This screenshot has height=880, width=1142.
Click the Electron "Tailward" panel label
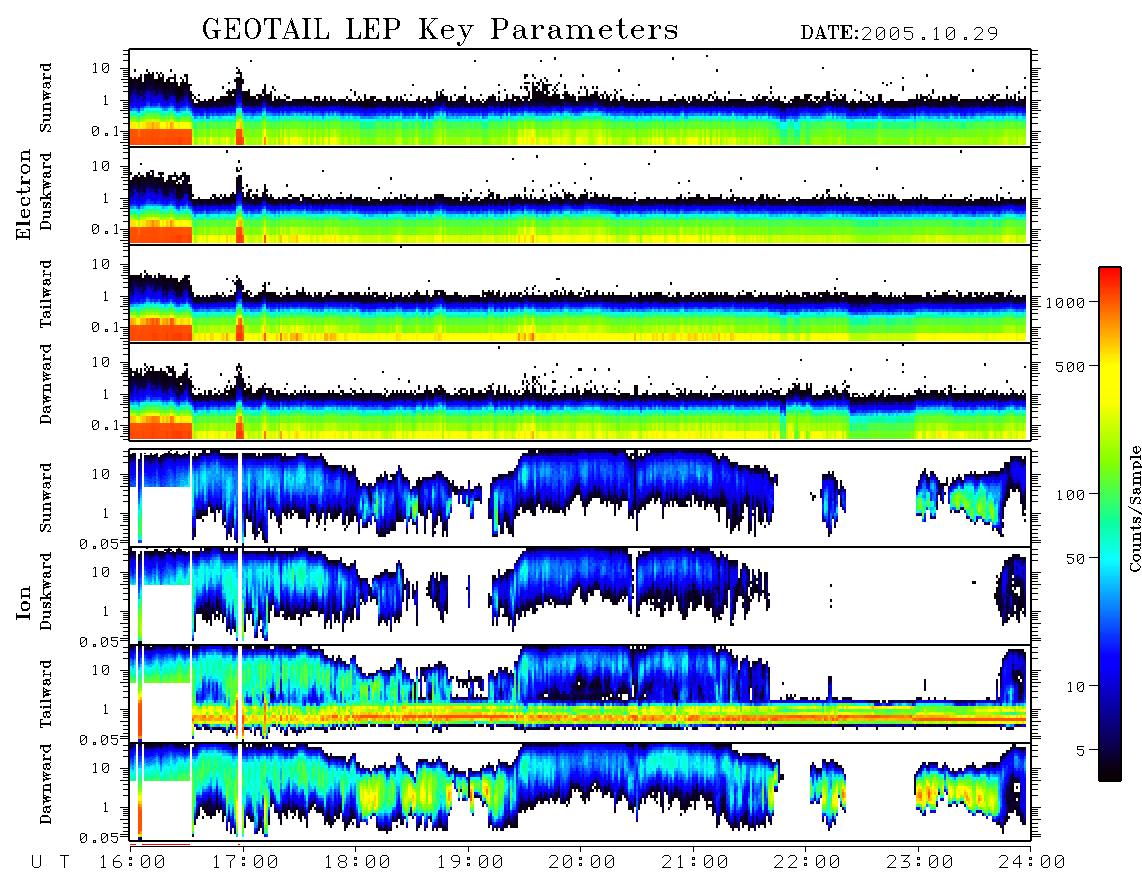coord(46,294)
